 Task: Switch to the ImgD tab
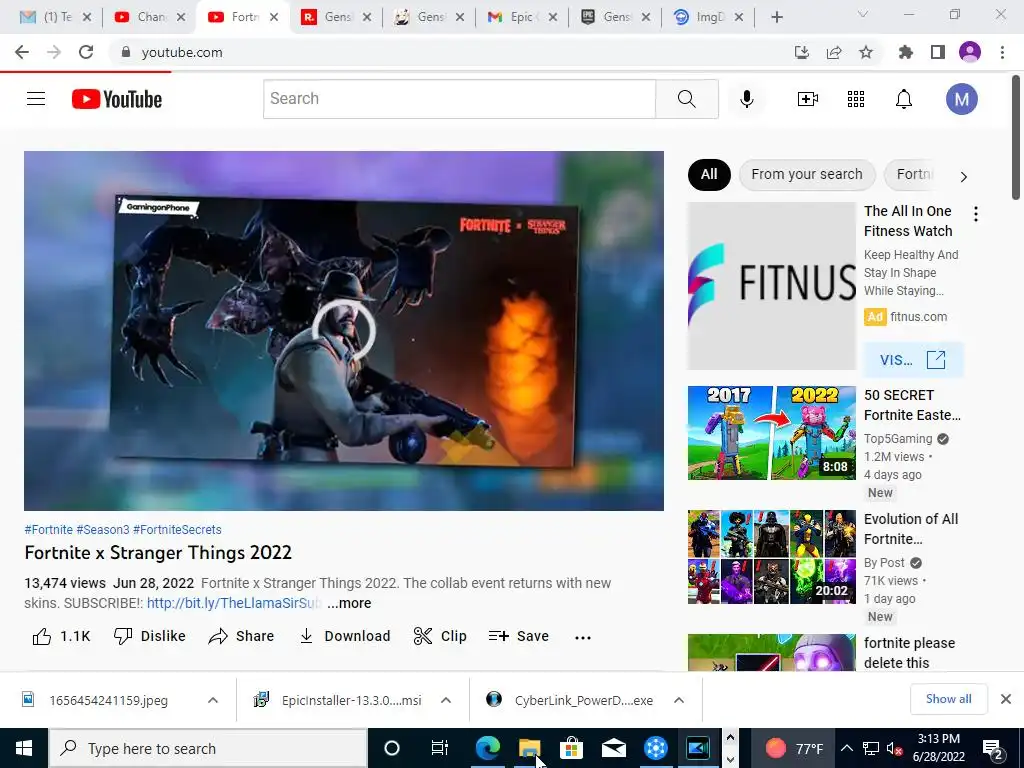709,17
